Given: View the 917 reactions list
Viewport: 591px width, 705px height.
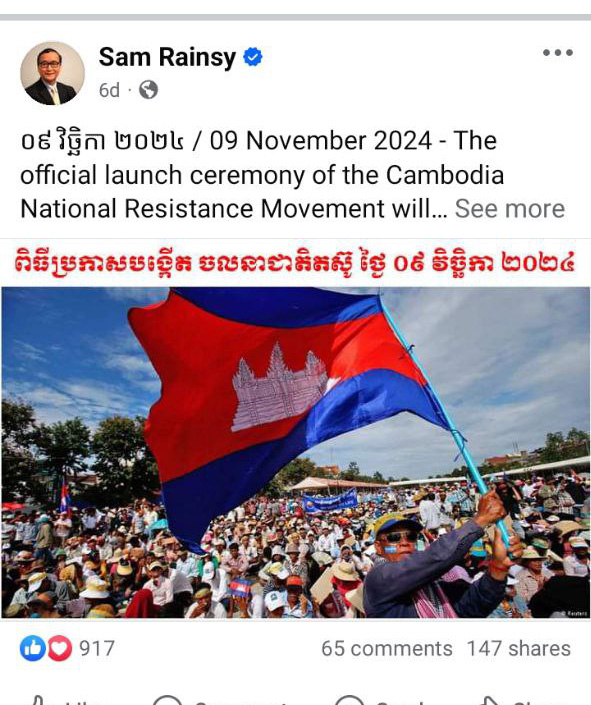Looking at the screenshot, I should pos(97,649).
